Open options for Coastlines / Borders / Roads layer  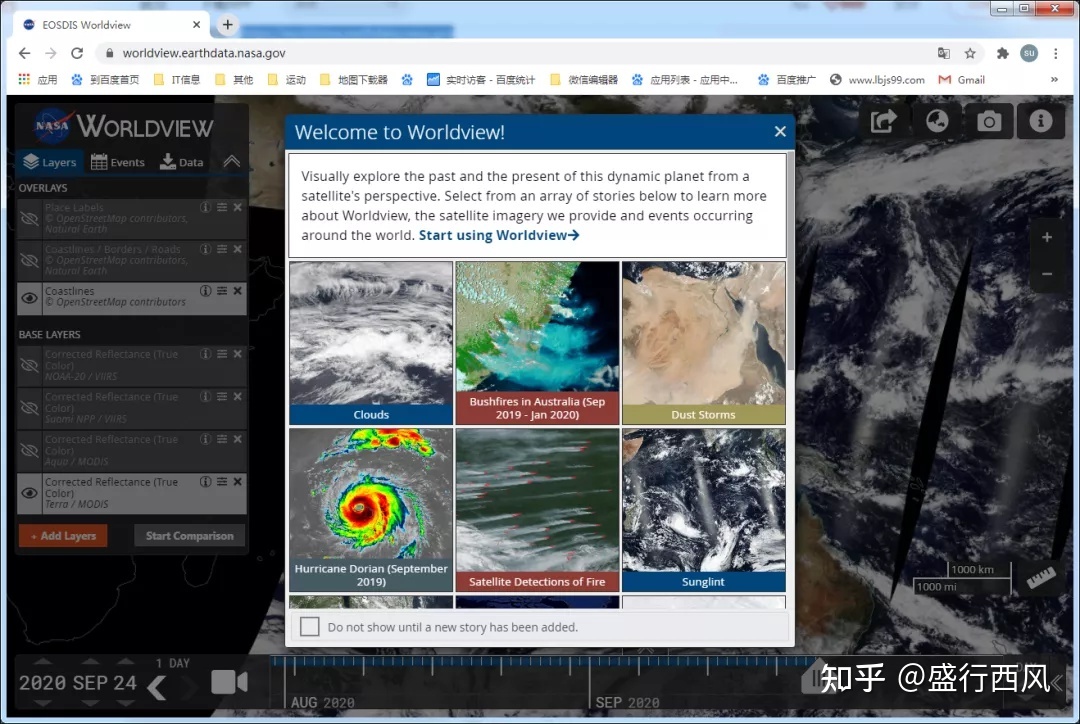click(222, 249)
